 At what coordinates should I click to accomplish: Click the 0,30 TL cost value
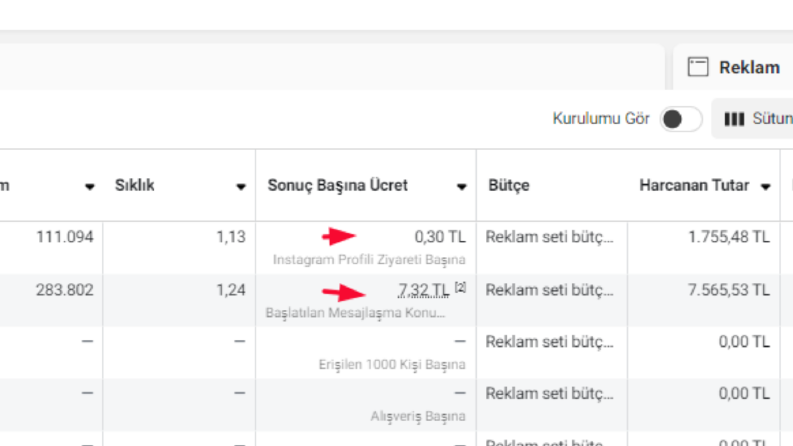440,237
